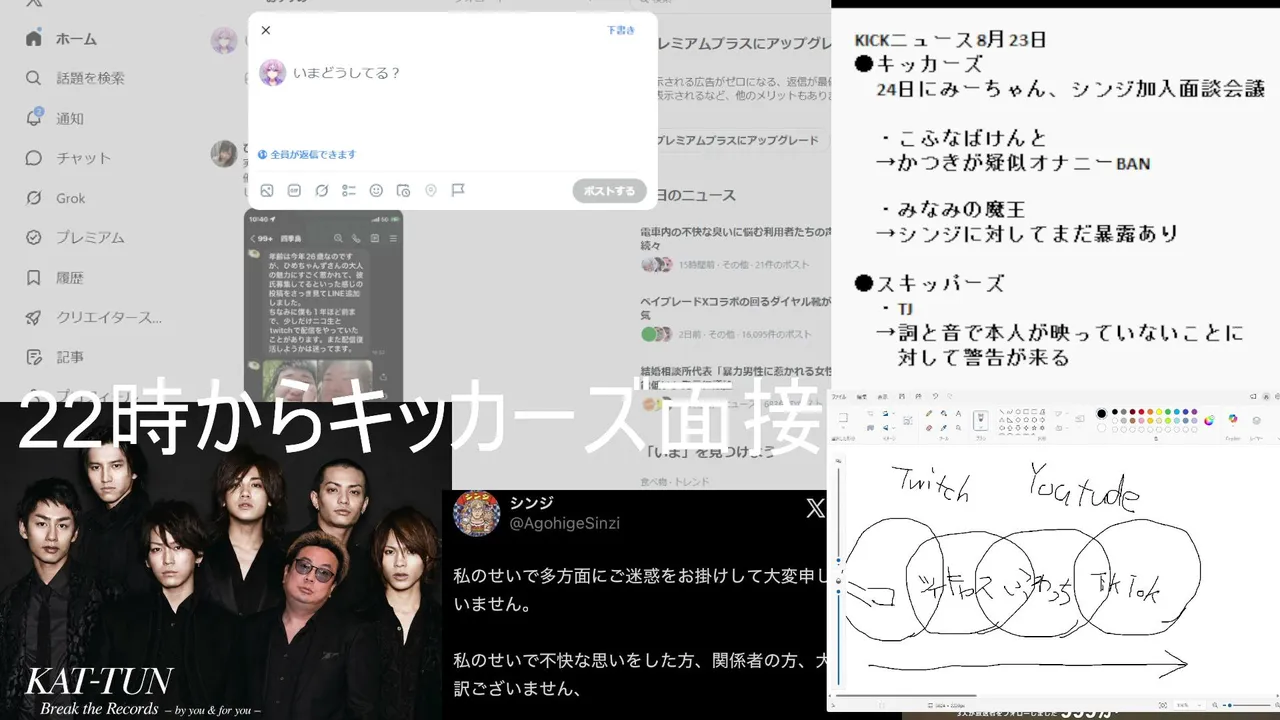
Task: Click the @AgohigeSinzi handle
Action: coord(566,523)
